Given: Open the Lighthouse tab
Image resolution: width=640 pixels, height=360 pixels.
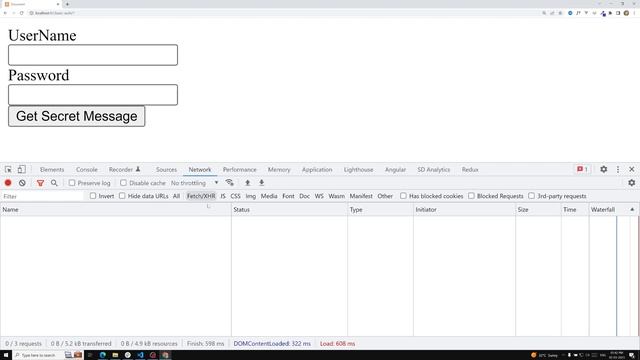Looking at the screenshot, I should coord(358,169).
